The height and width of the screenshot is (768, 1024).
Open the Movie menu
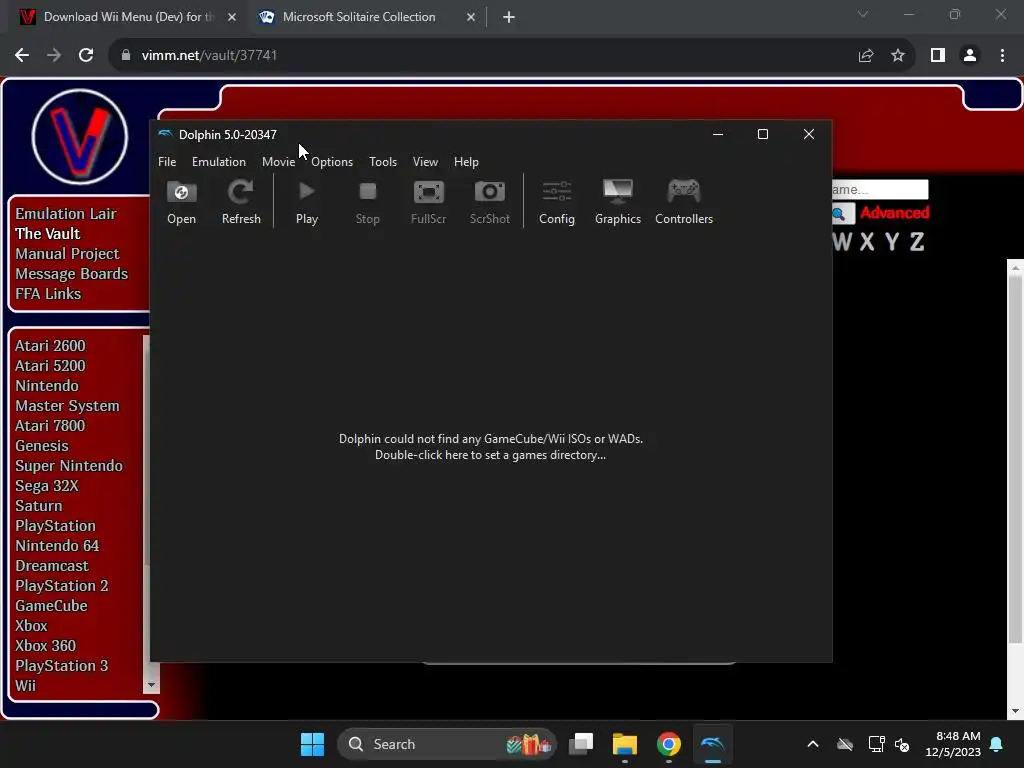coord(278,162)
